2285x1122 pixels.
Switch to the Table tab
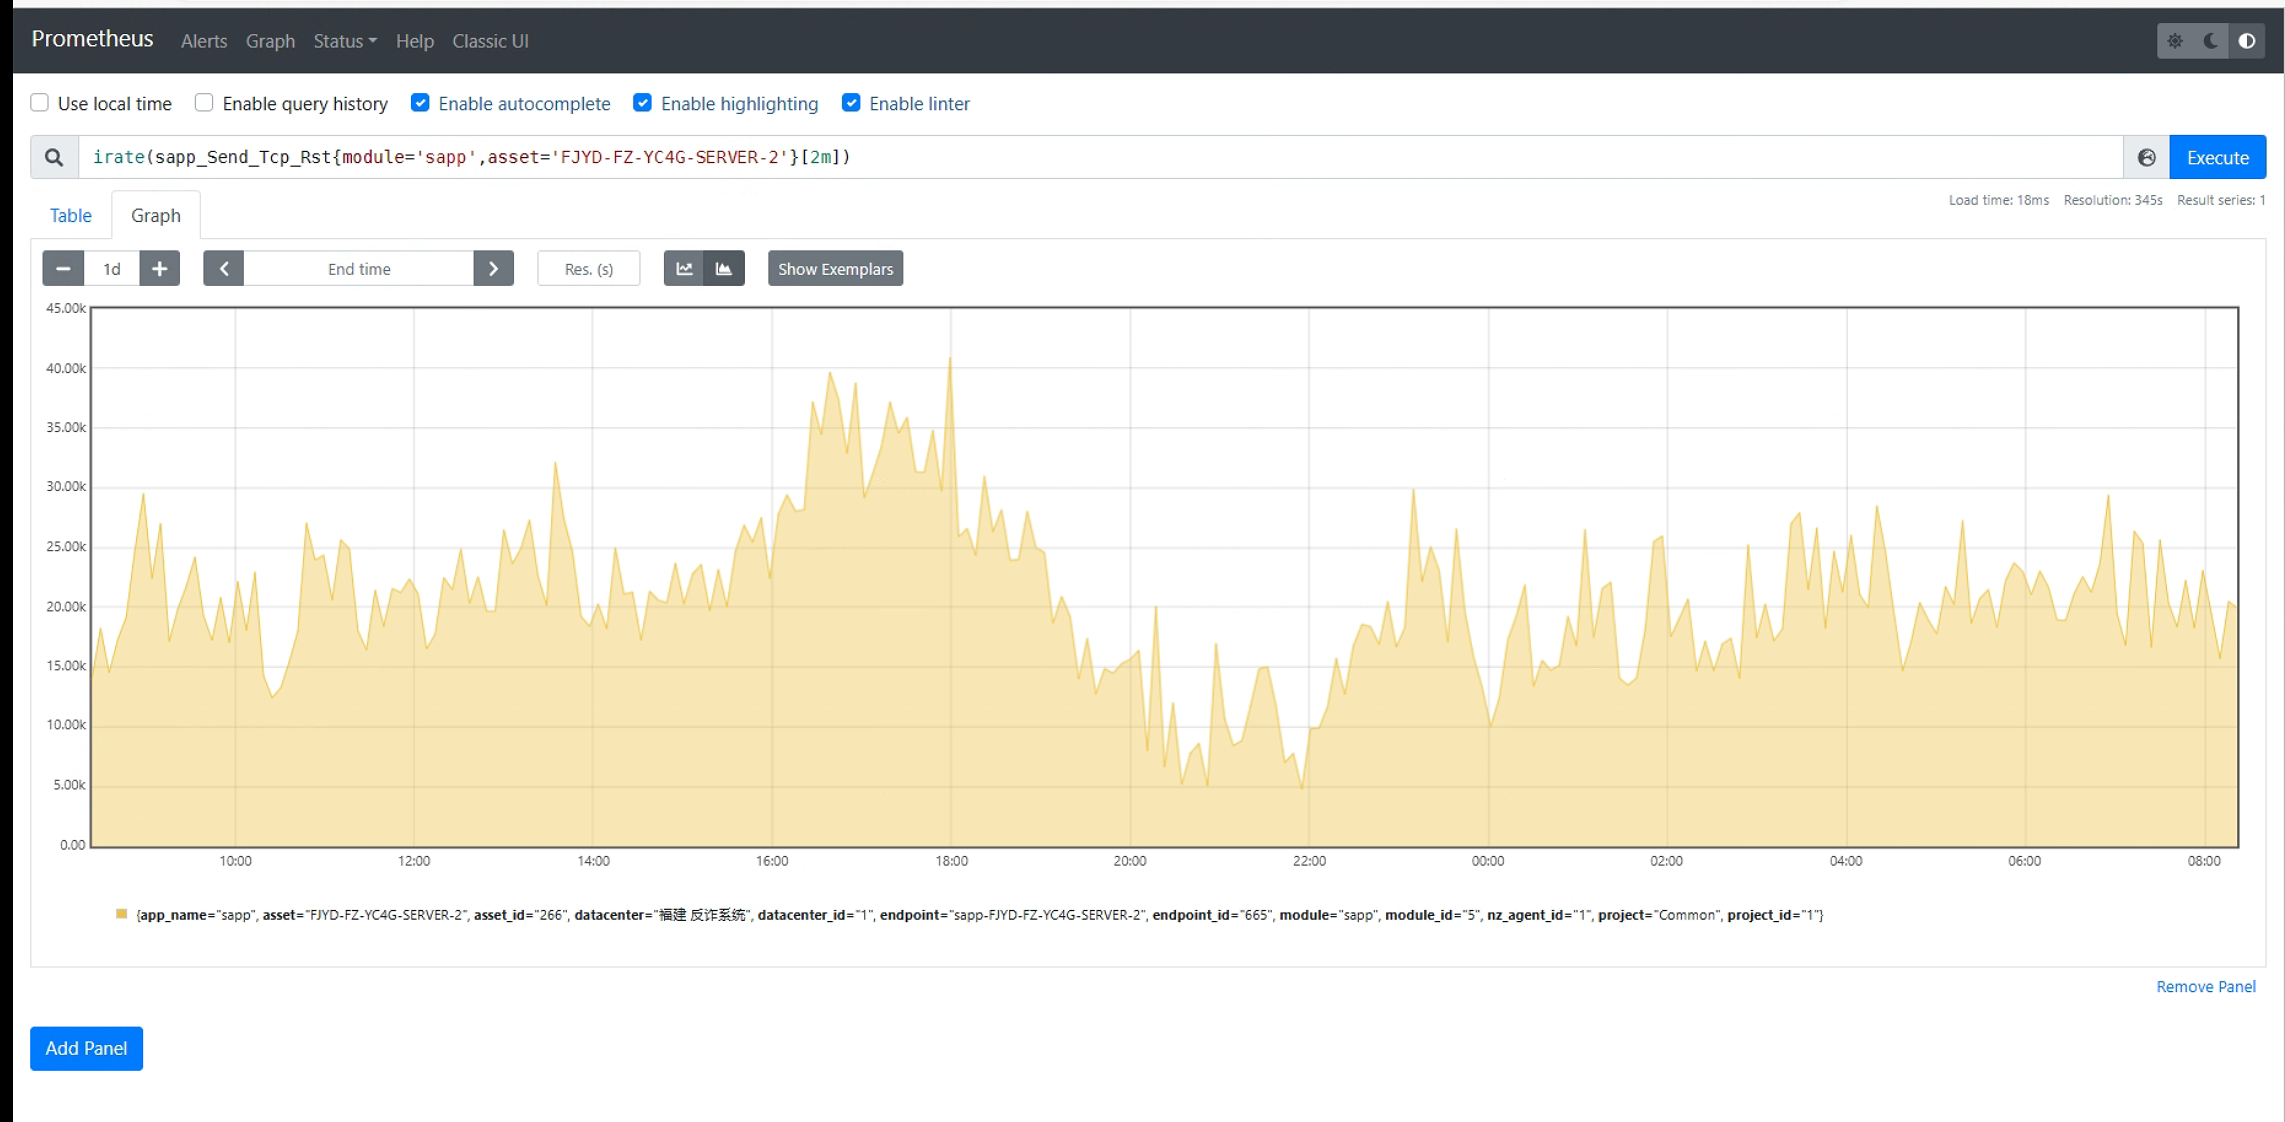(x=71, y=215)
